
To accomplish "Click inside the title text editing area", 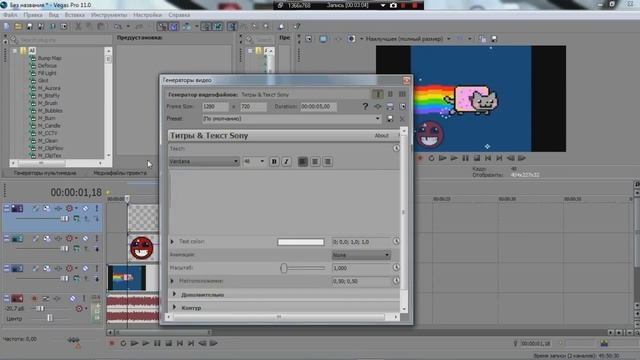I will [284, 202].
